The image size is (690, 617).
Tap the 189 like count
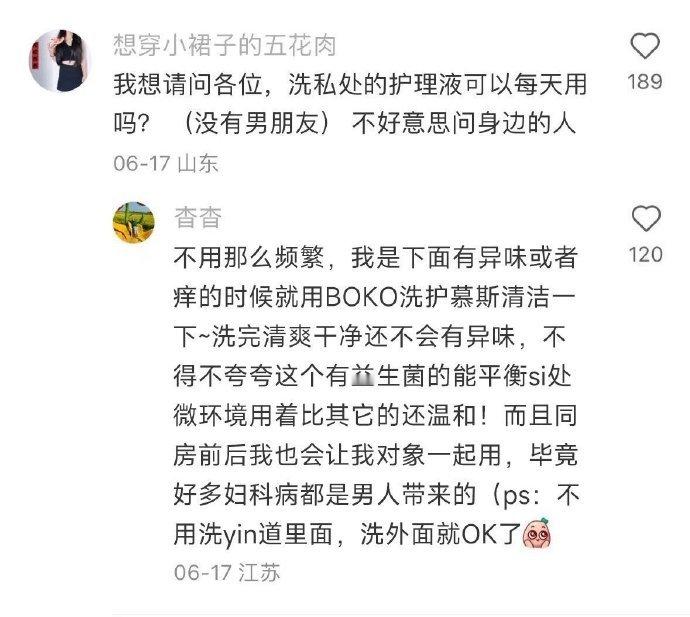pyautogui.click(x=645, y=82)
